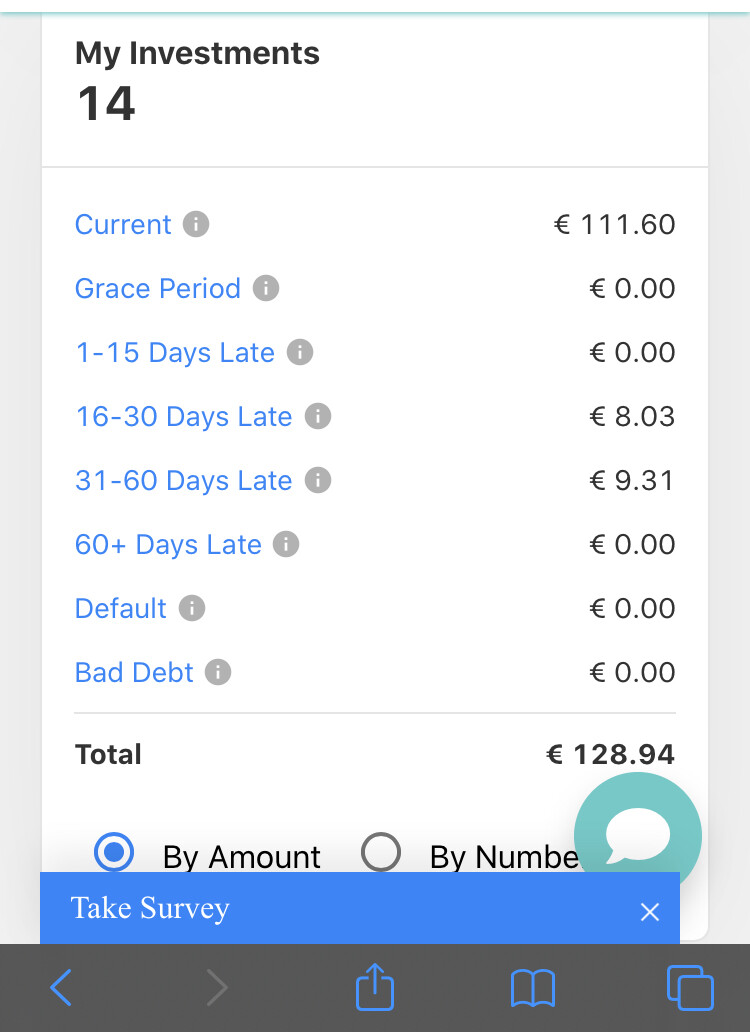Show open Safari tabs
Screen dimensions: 750x1032
point(690,987)
